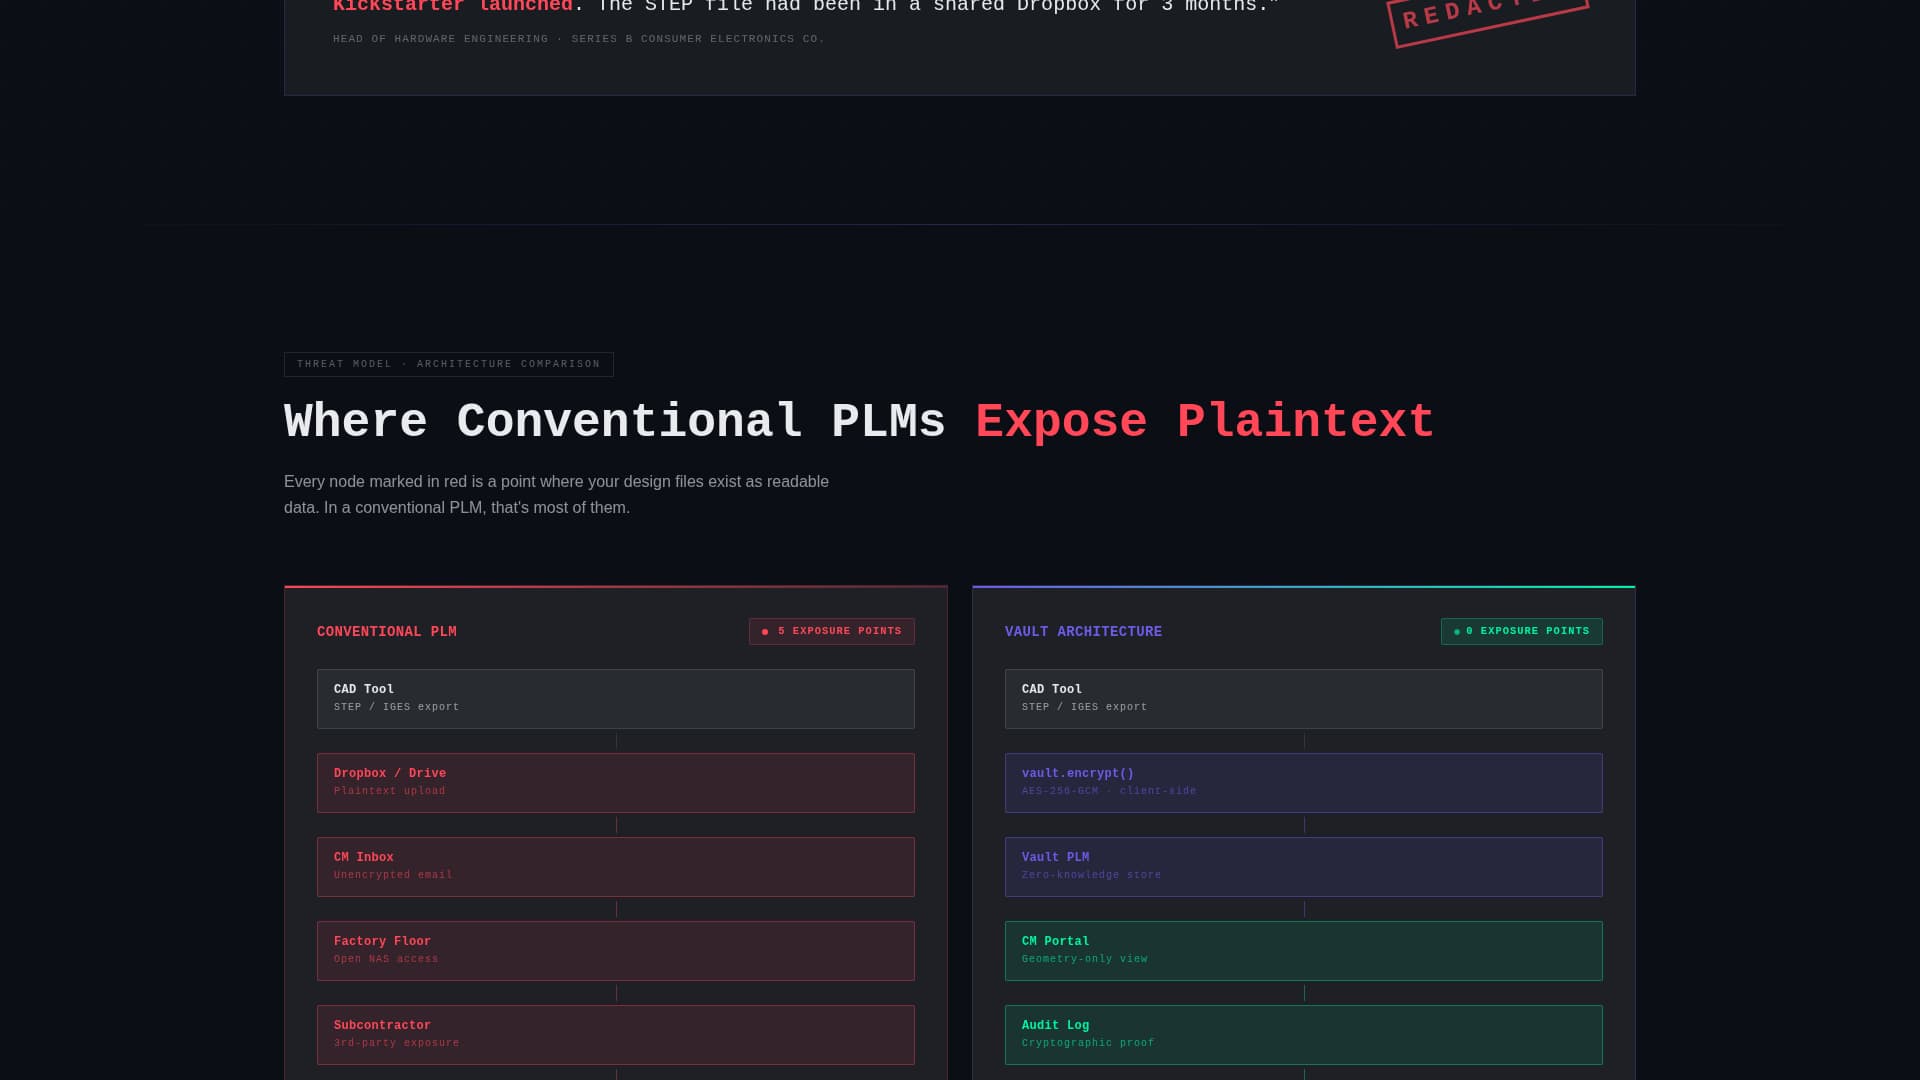Click the Factory Floor node
1920x1080 pixels.
(x=616, y=951)
